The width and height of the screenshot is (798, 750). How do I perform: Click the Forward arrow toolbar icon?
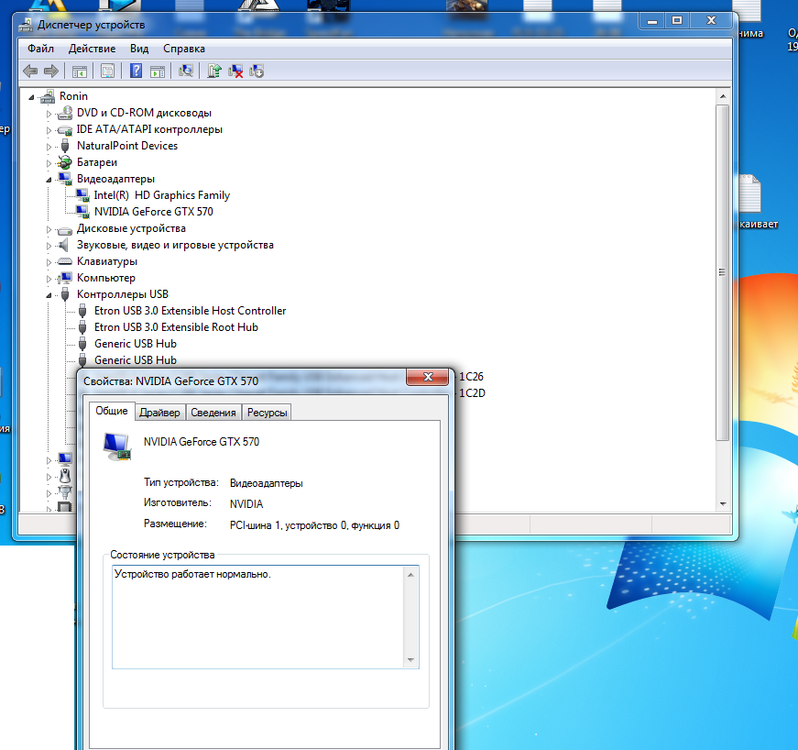pyautogui.click(x=51, y=71)
